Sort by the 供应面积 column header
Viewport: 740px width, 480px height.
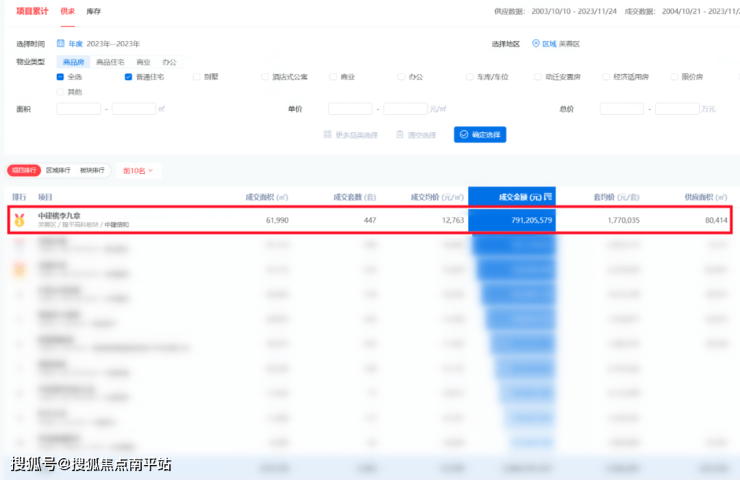(706, 197)
